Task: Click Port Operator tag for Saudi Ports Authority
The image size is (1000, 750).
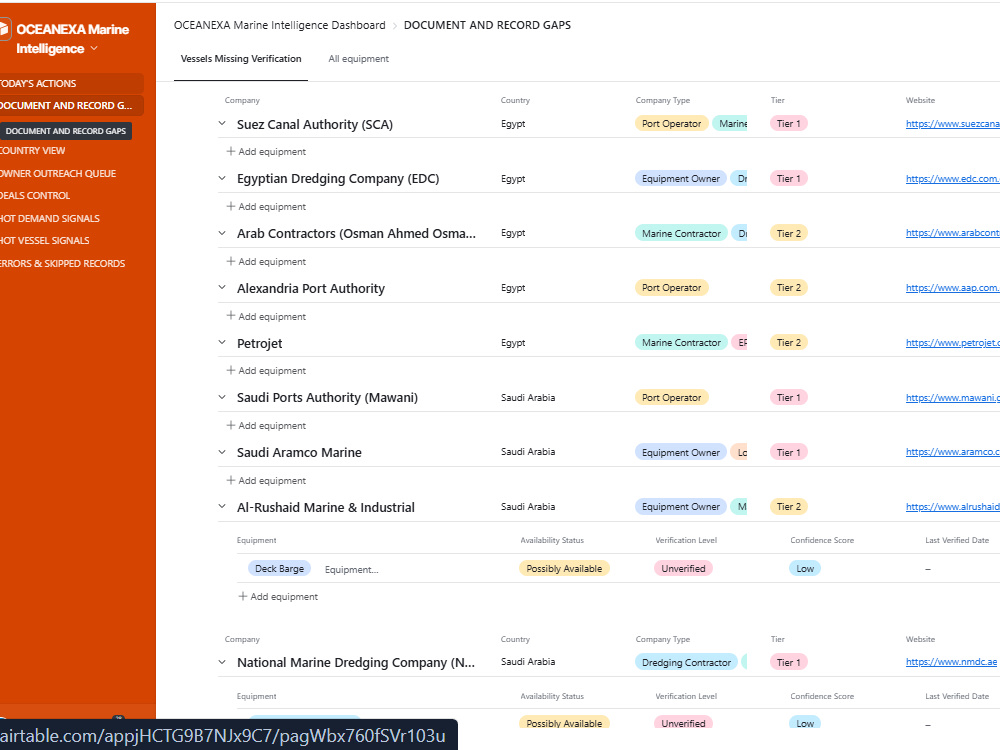Action: [672, 397]
